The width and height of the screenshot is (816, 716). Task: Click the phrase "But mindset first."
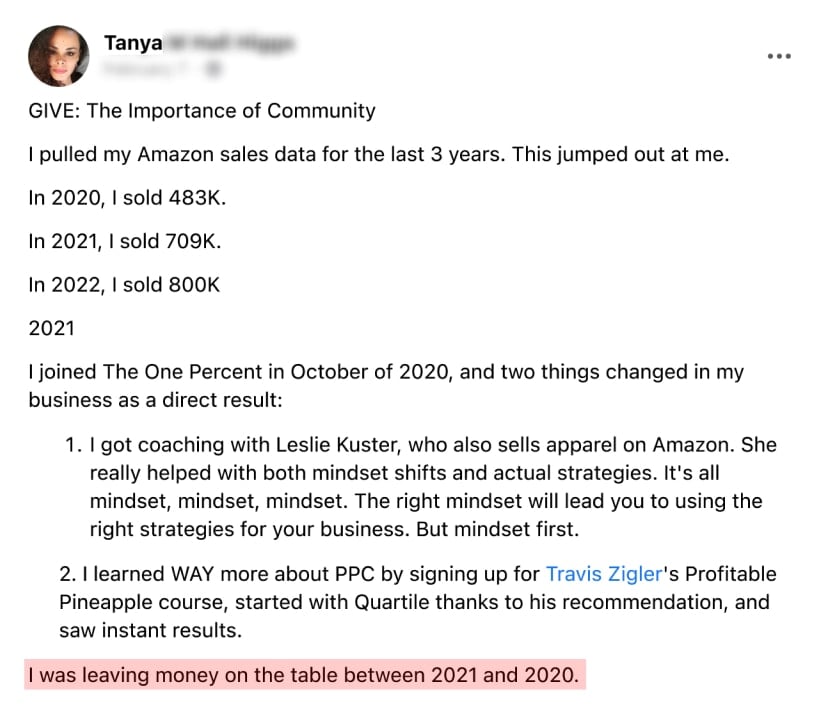[x=498, y=529]
